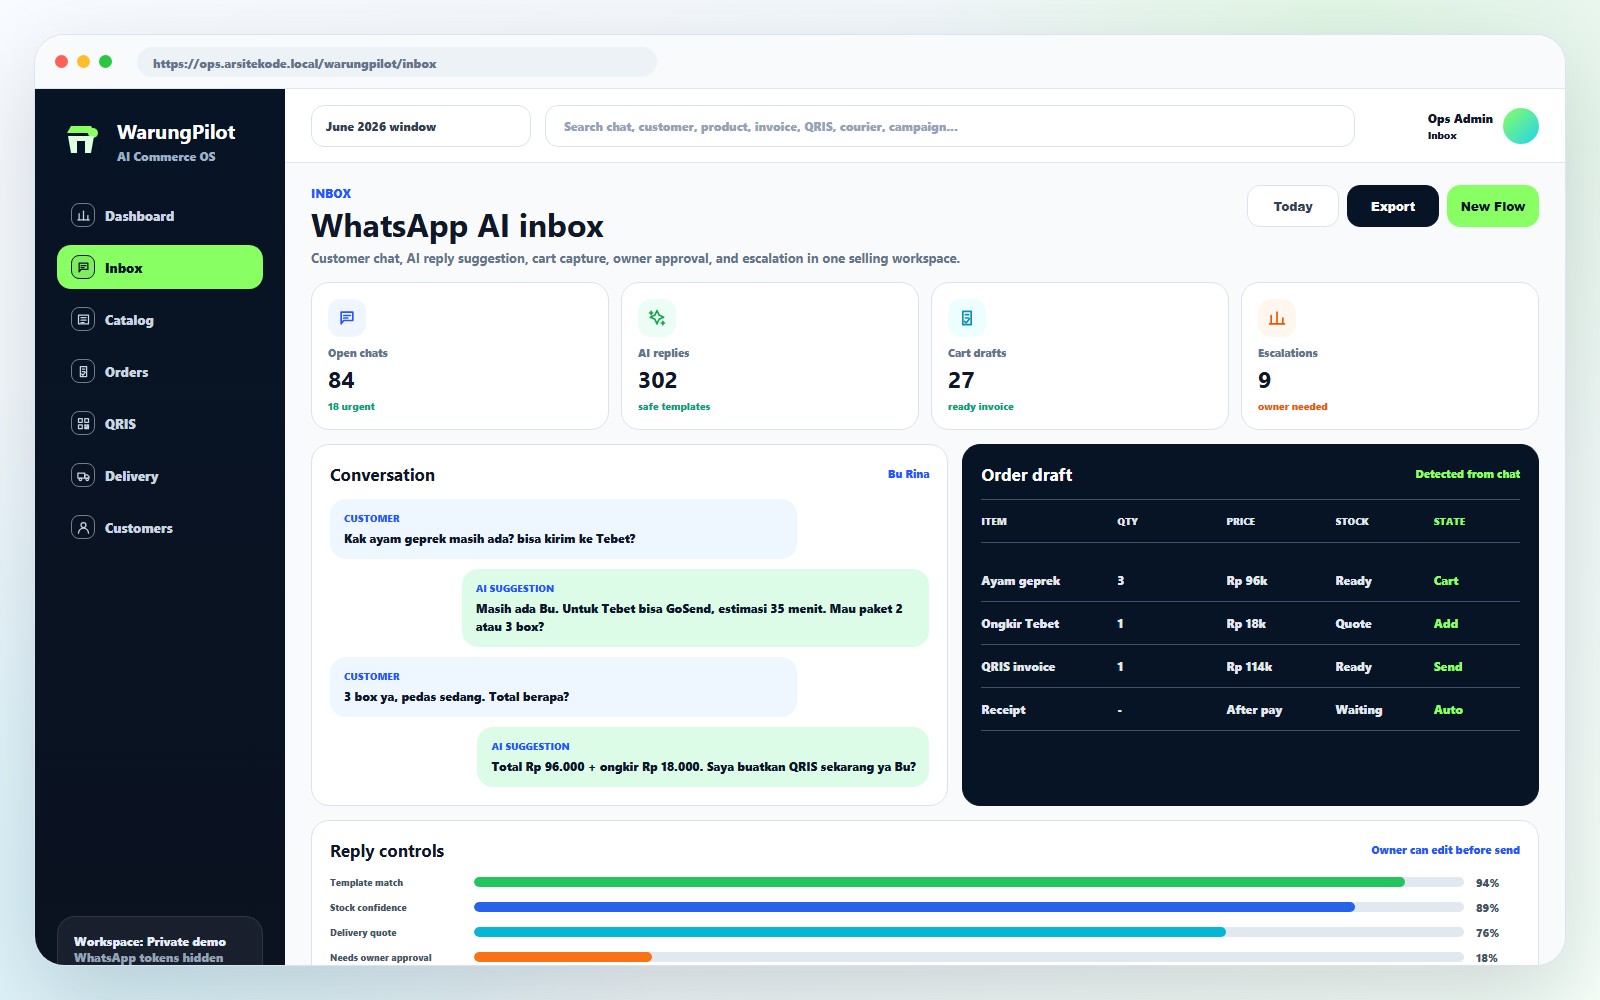
Task: Start a New Flow
Action: click(x=1493, y=206)
